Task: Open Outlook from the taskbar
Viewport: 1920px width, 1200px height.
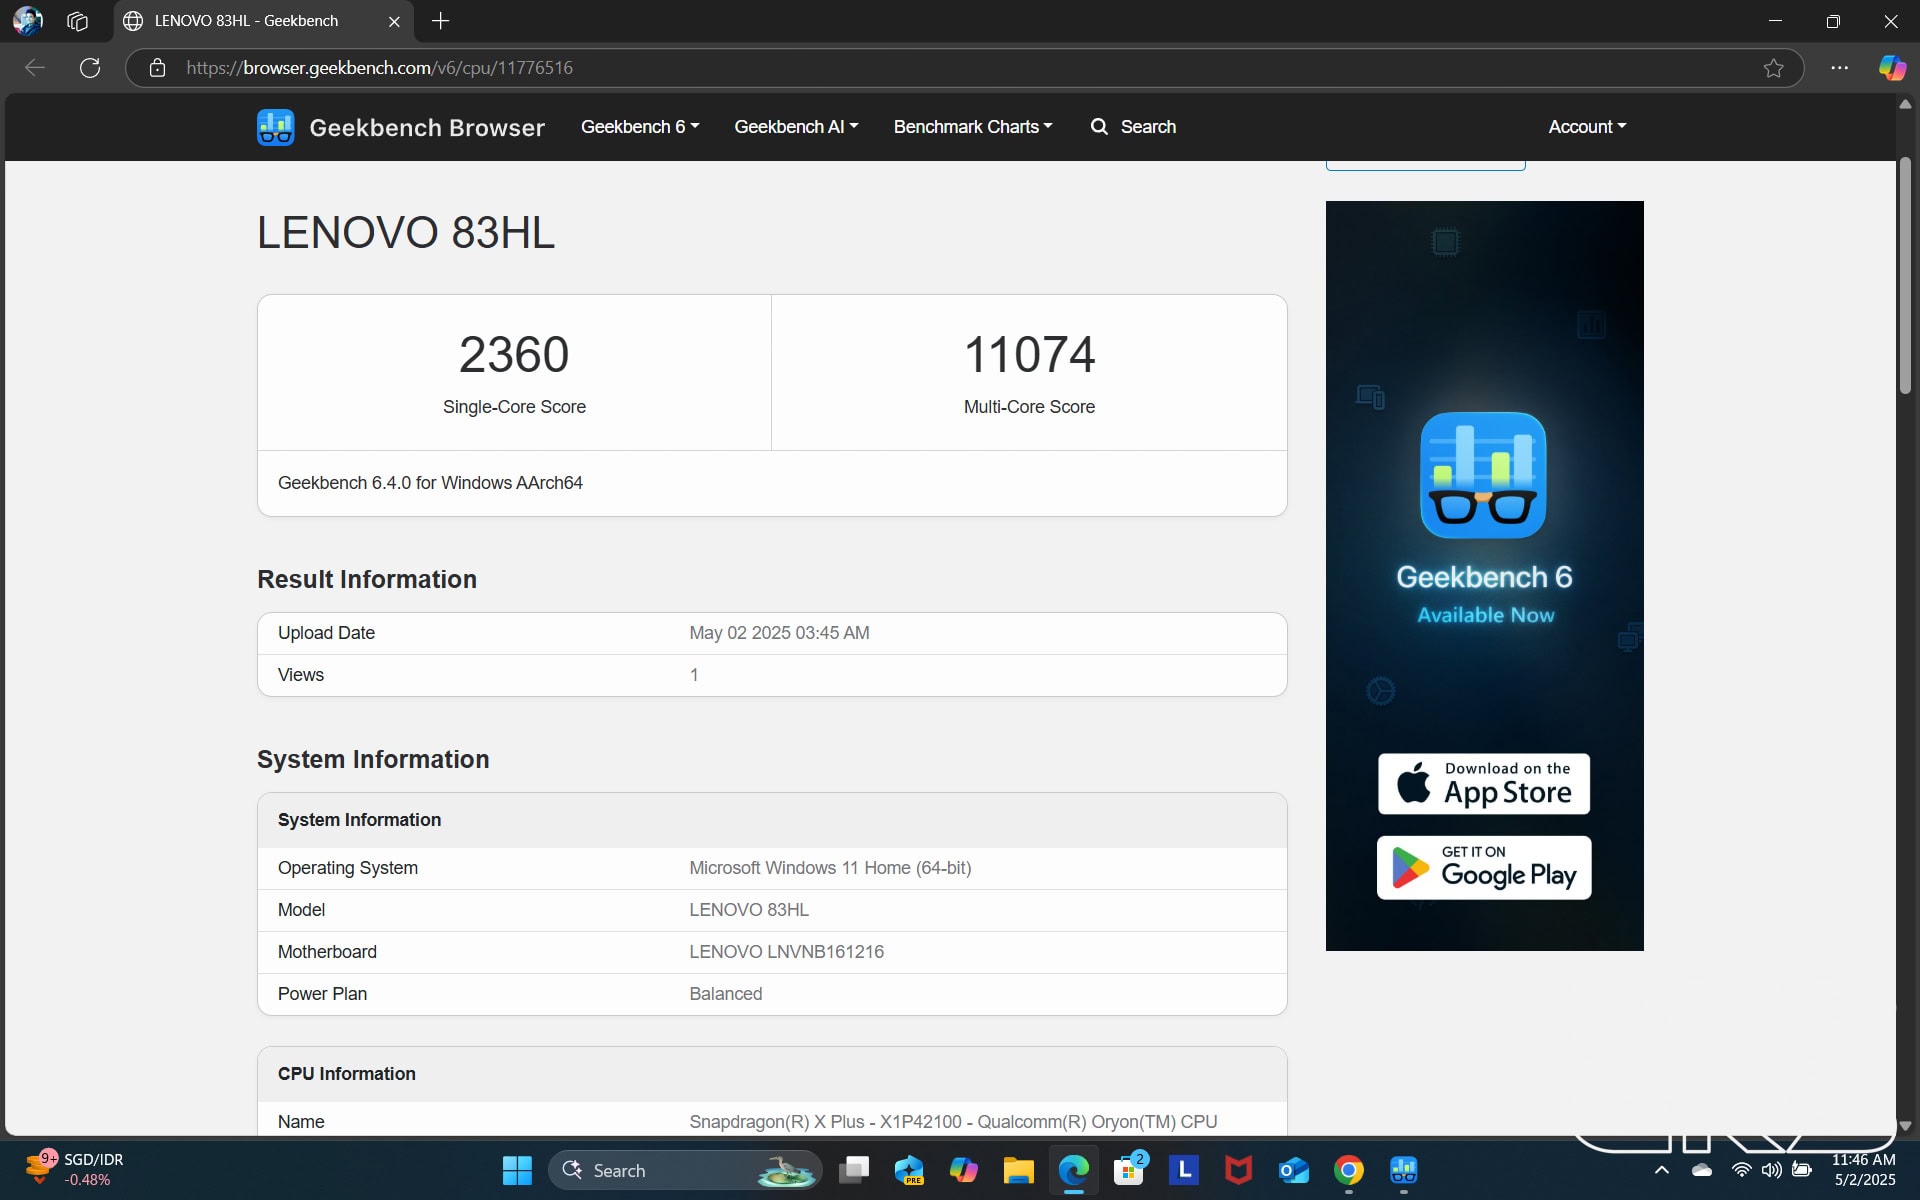Action: 1294,1170
